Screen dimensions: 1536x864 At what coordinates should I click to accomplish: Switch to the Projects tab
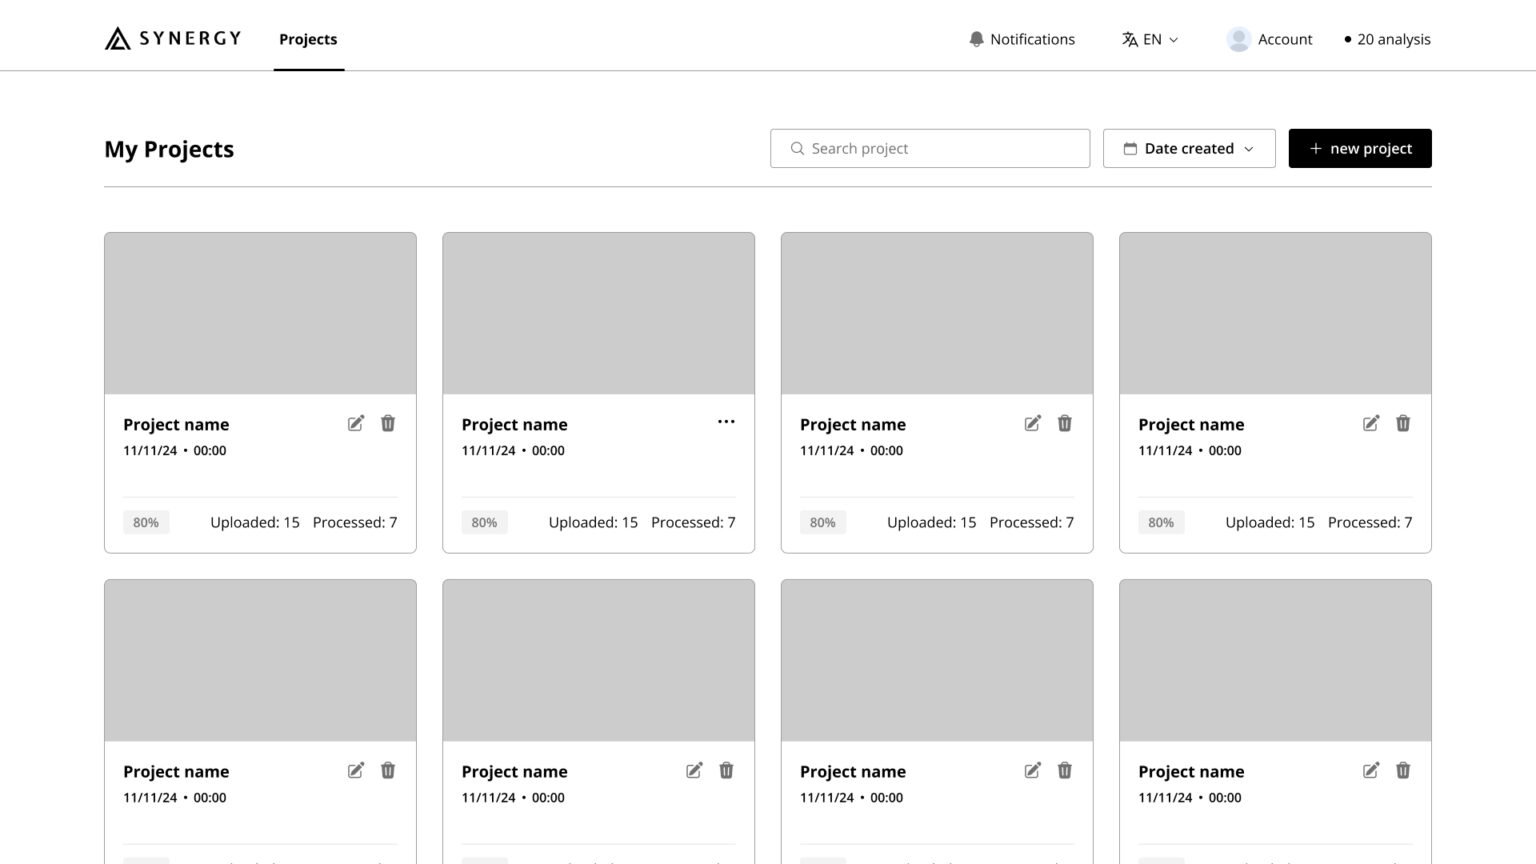308,39
